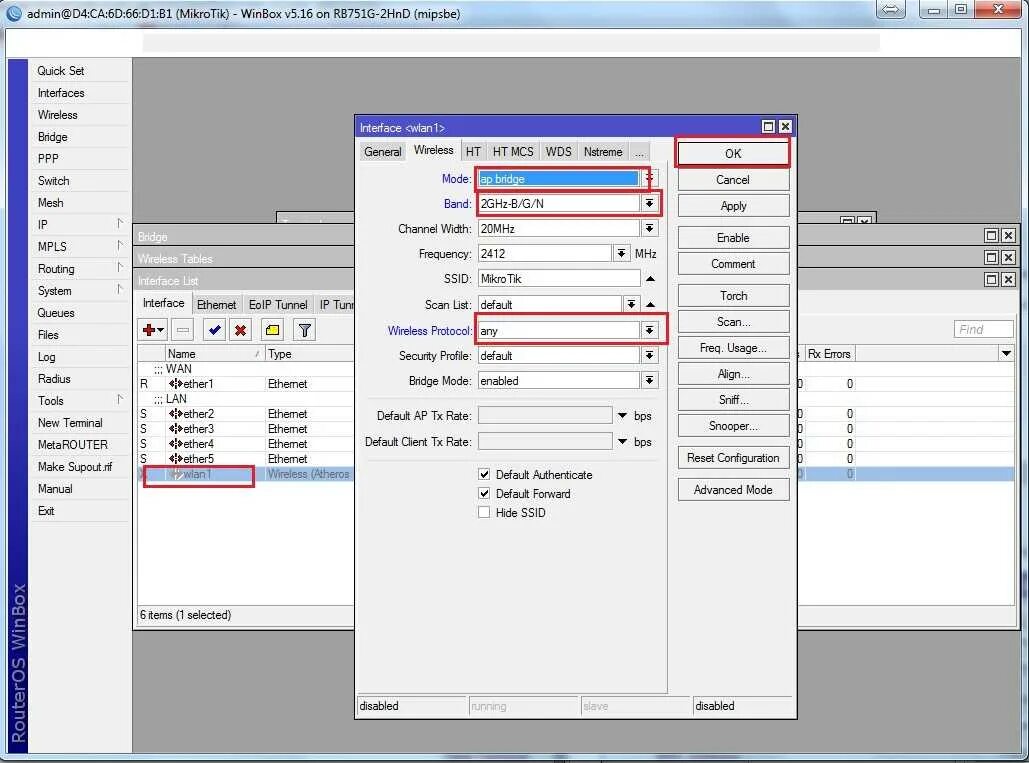Click the Enable button
The image size is (1029, 763).
[733, 238]
